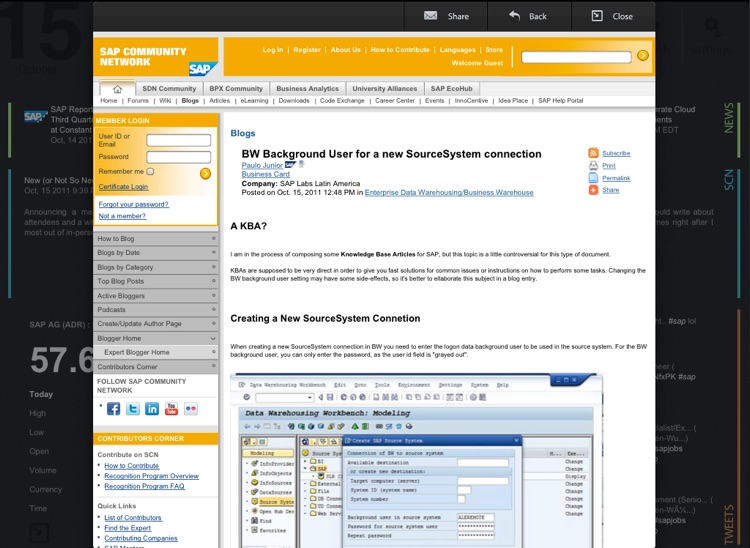Viewport: 750px width, 548px height.
Task: Toggle the Remember me checkbox
Action: 150,171
